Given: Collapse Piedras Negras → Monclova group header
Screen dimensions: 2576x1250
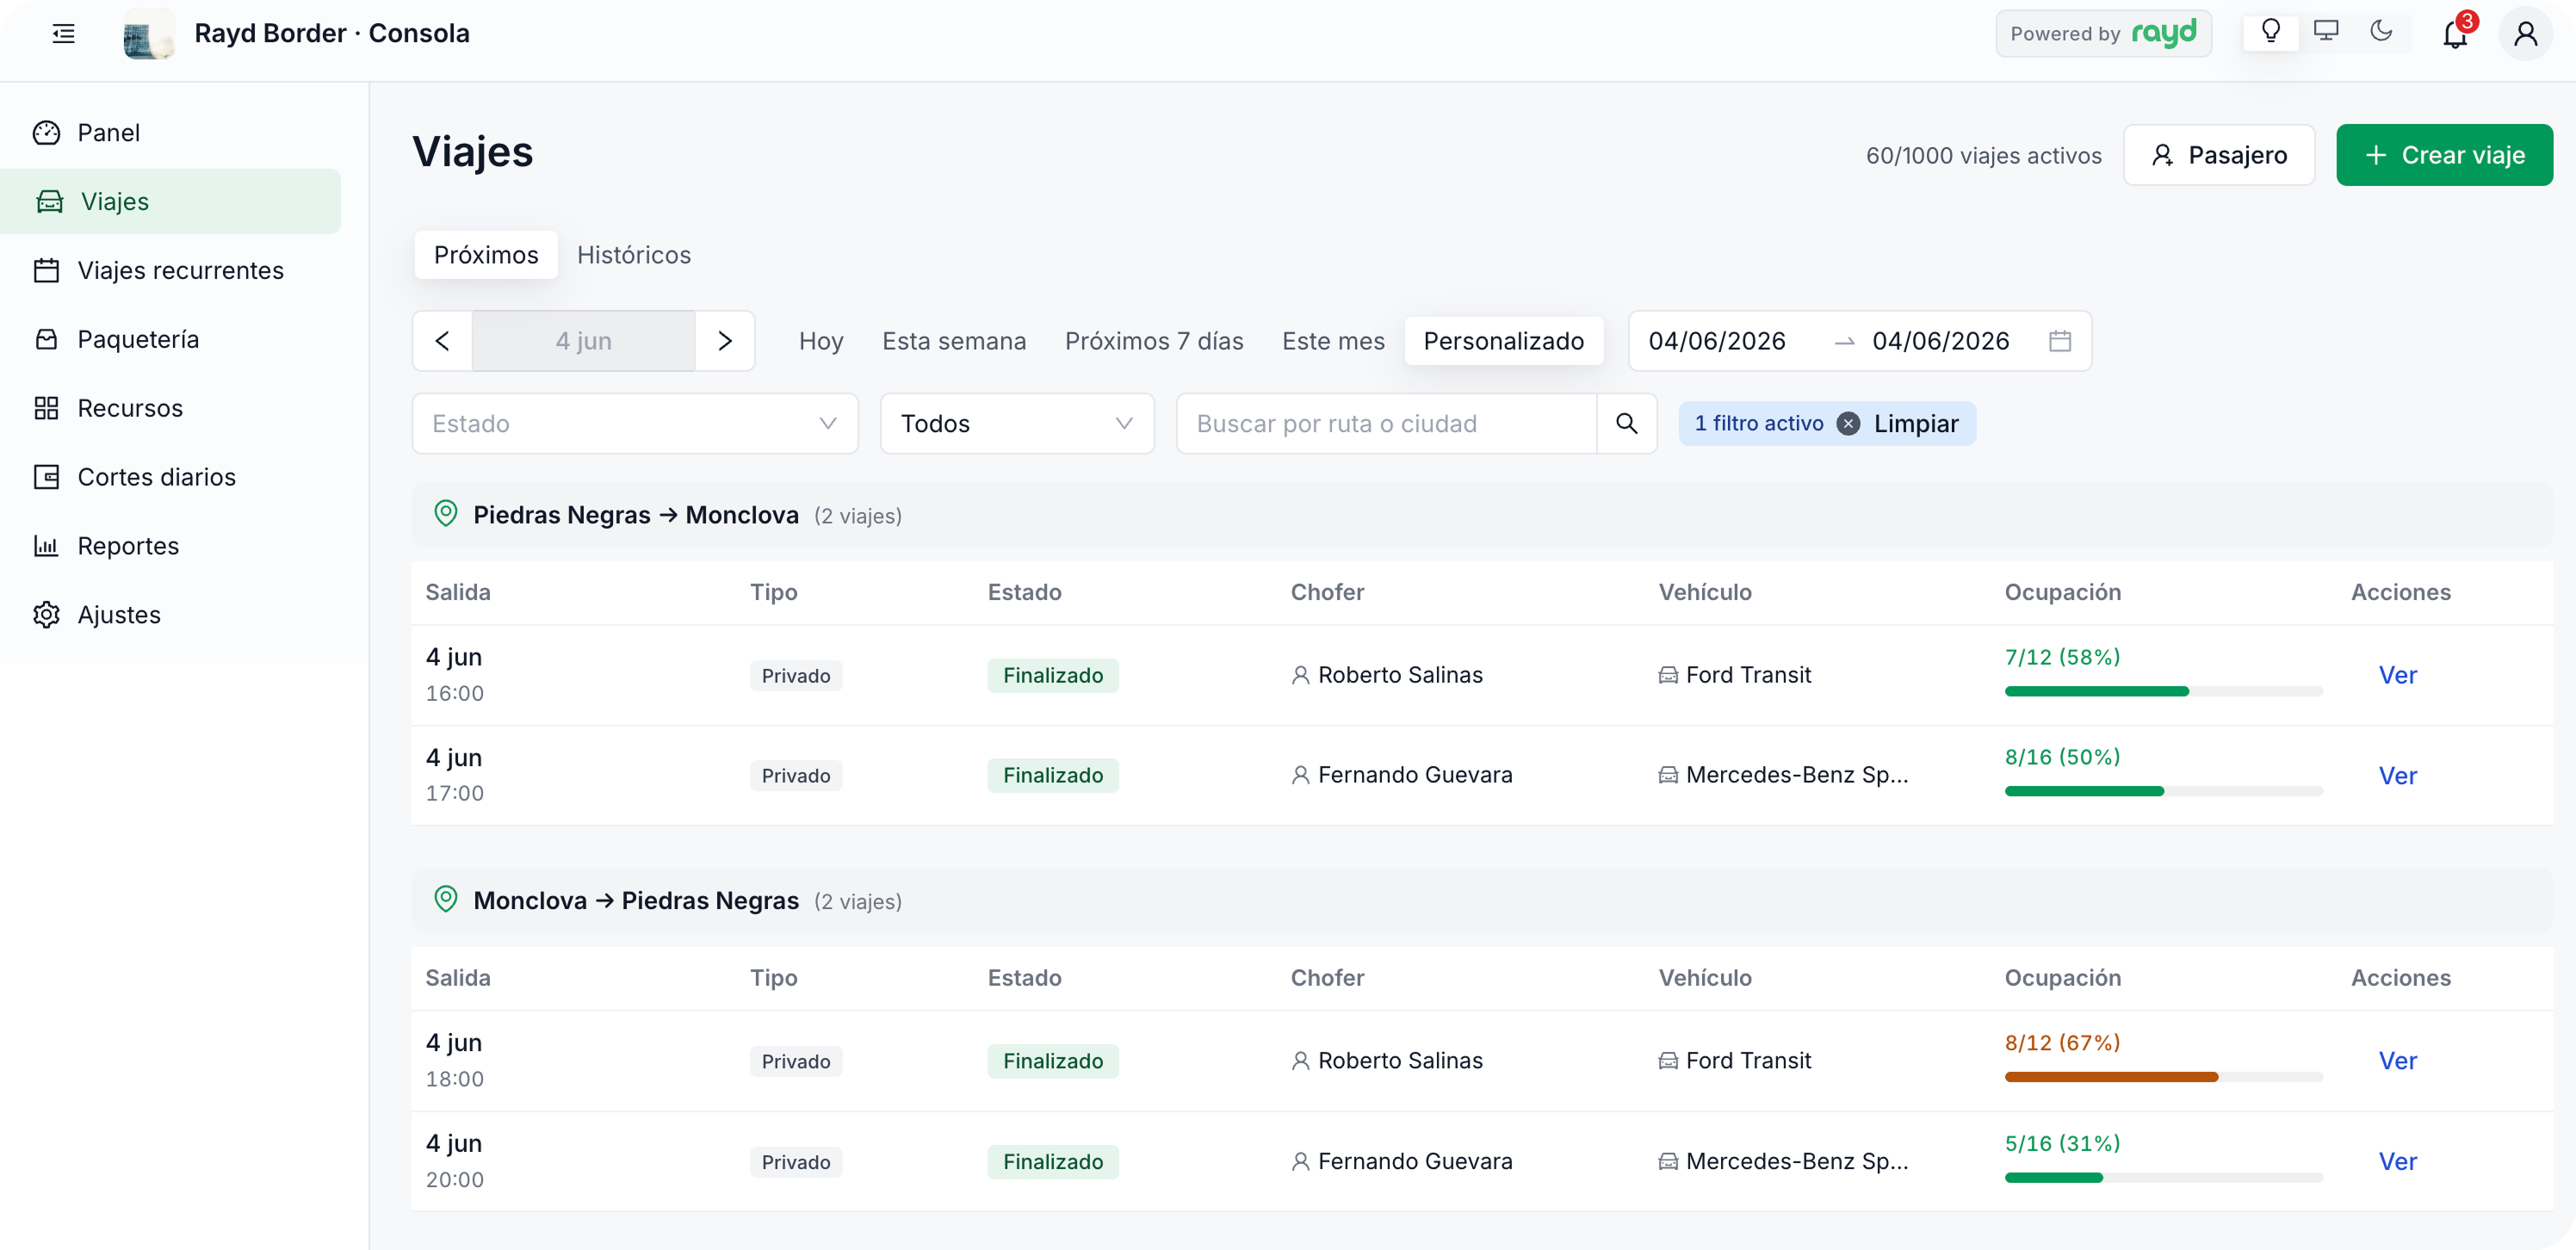Looking at the screenshot, I should pyautogui.click(x=1482, y=515).
